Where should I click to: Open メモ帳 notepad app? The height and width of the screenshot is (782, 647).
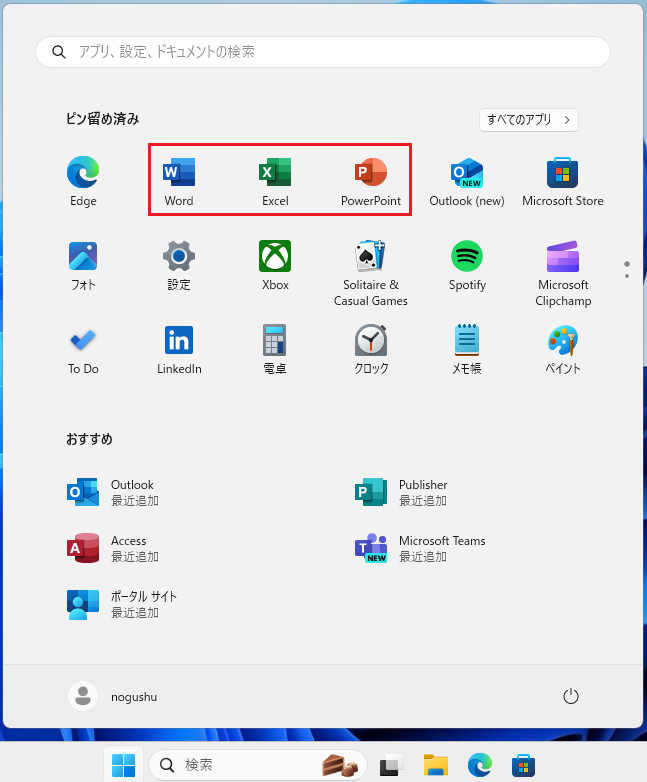[467, 350]
